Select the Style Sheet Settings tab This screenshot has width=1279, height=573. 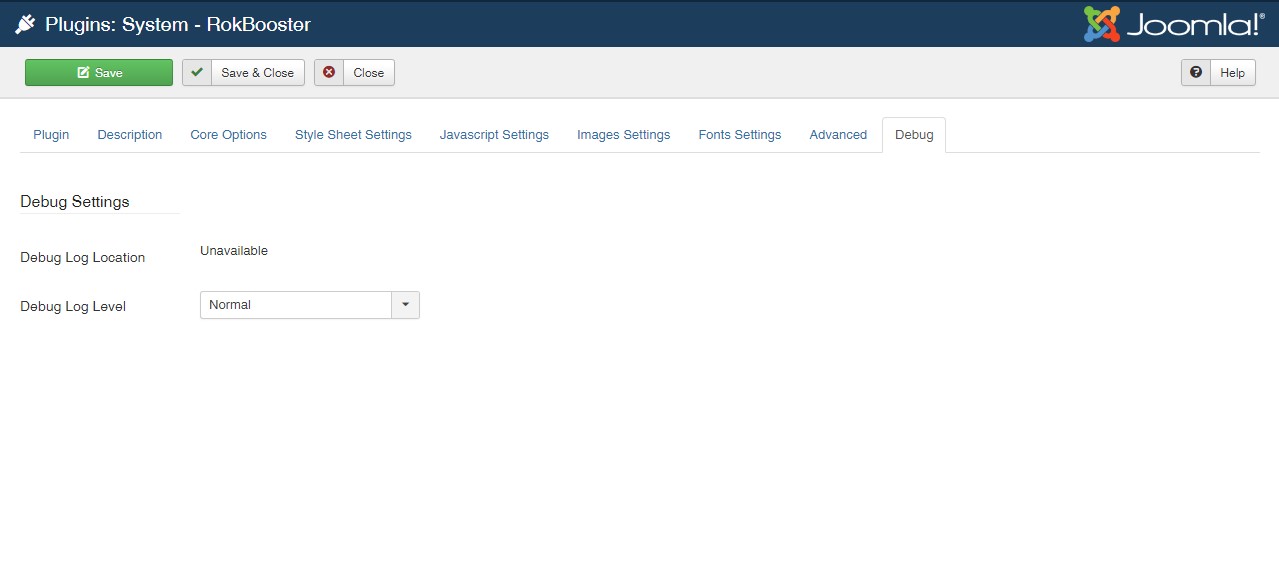(353, 135)
